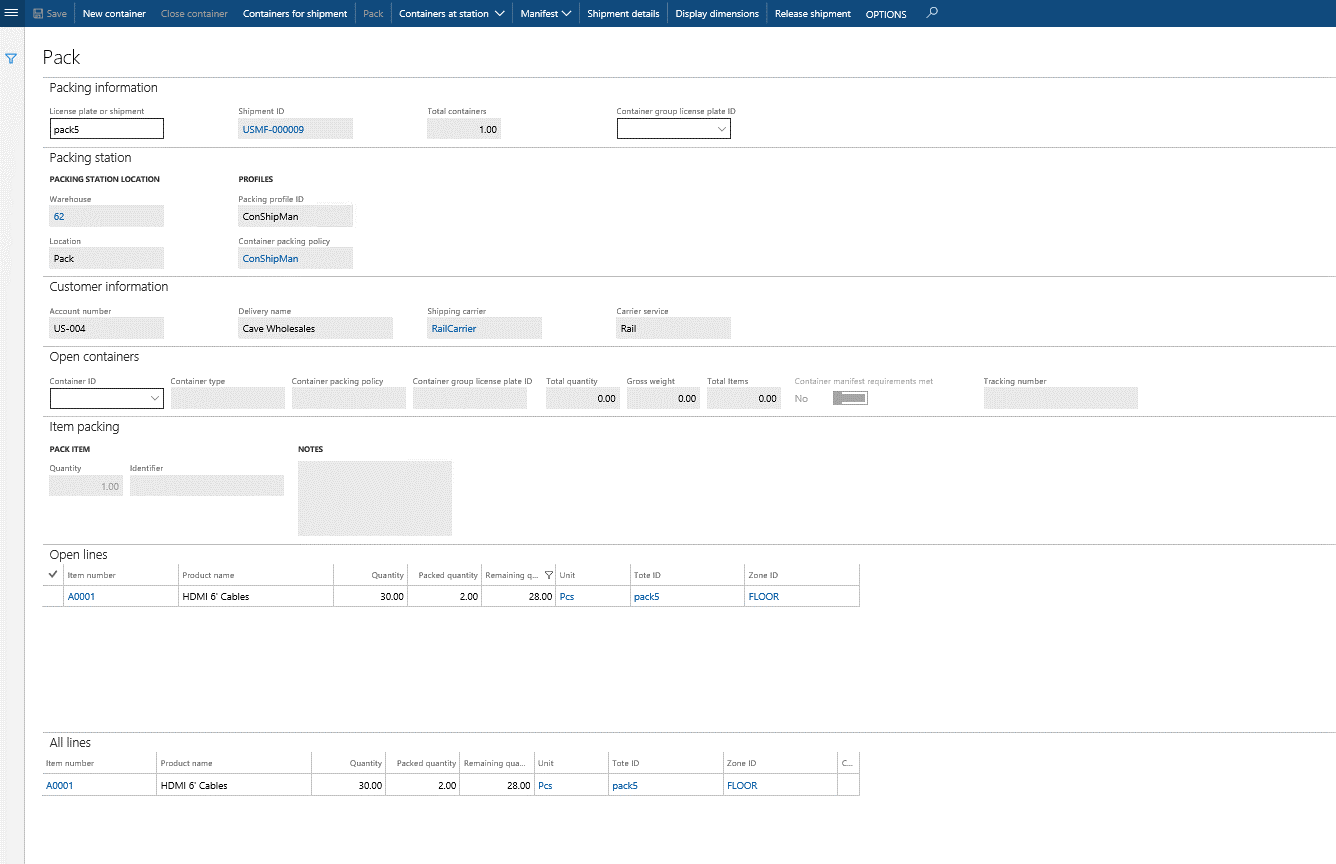Click Display dimensions in the toolbar
Image resolution: width=1336 pixels, height=864 pixels.
click(717, 14)
